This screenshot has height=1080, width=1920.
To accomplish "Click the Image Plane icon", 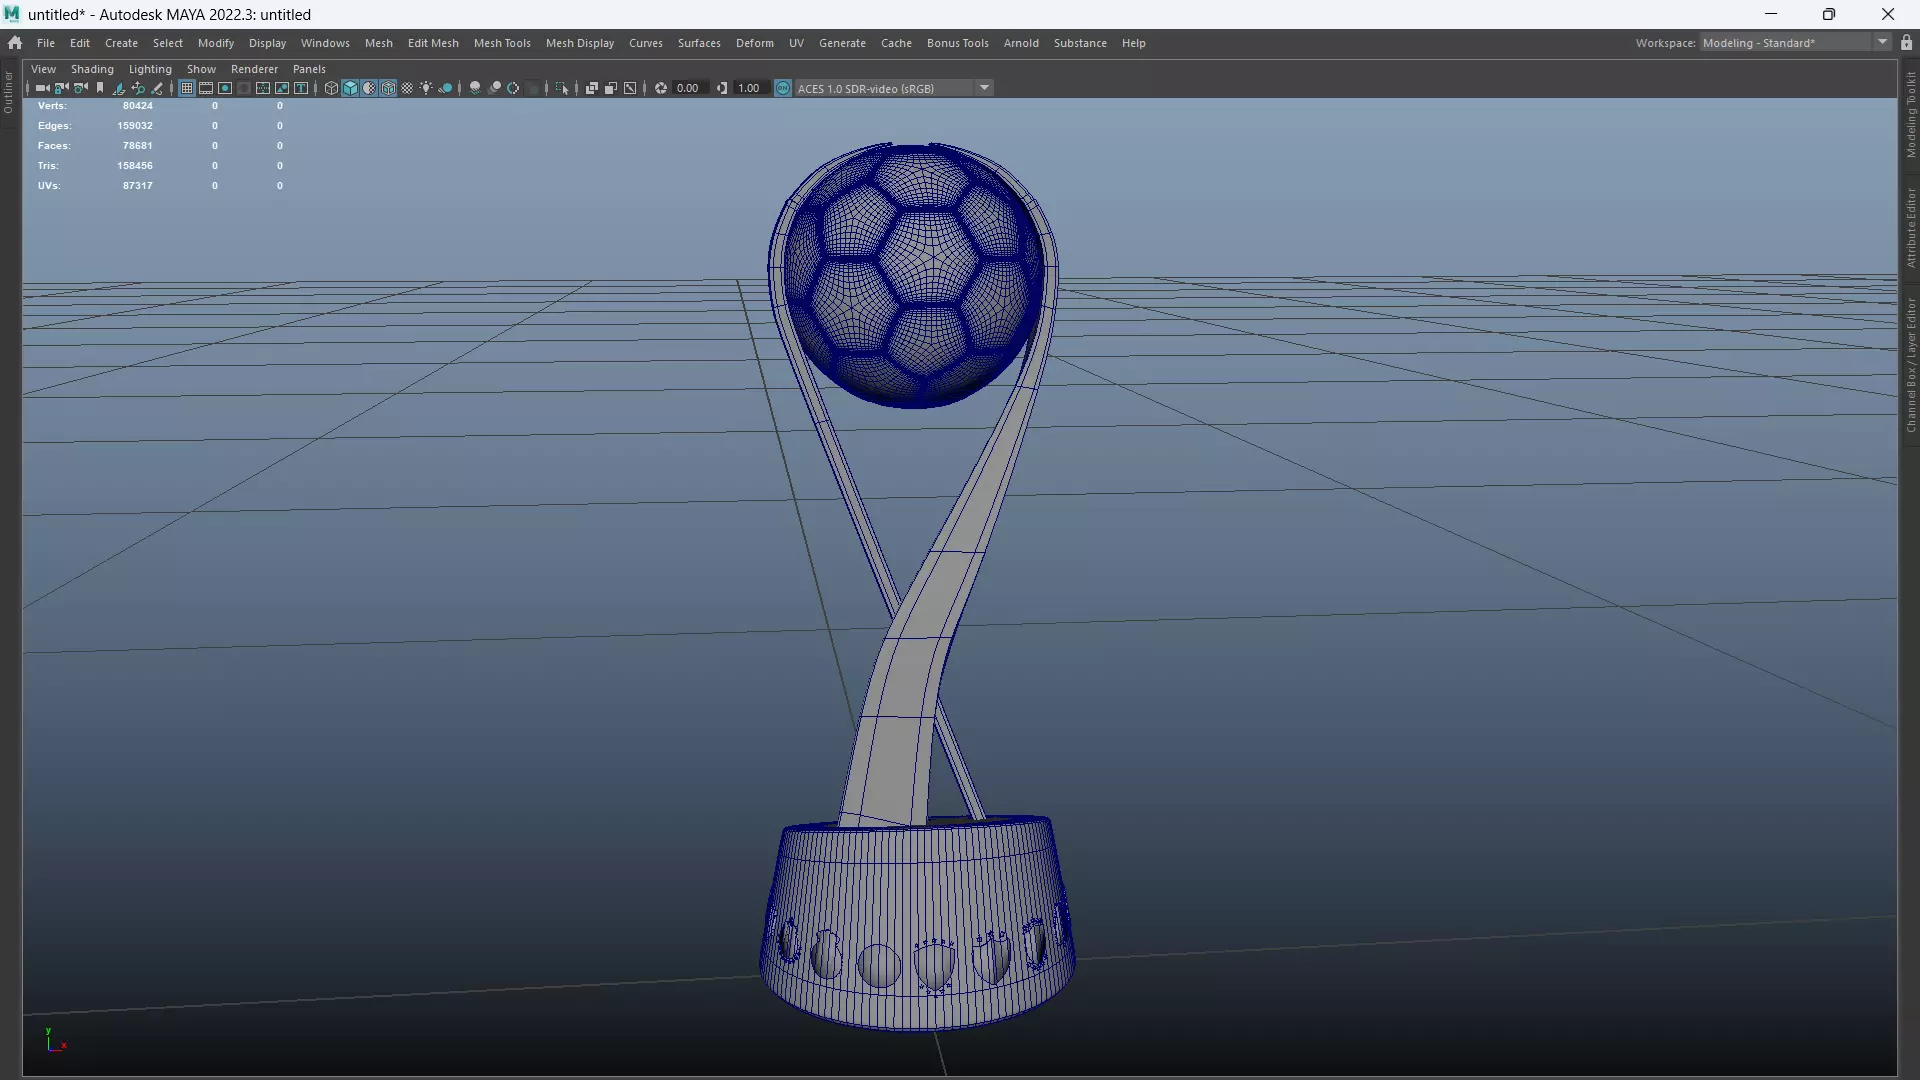I will [119, 88].
